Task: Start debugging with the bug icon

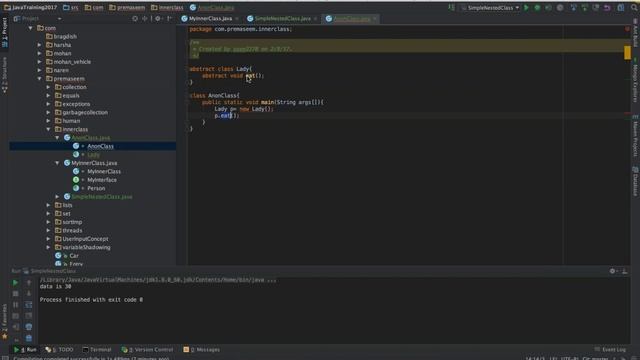Action: (x=538, y=7)
